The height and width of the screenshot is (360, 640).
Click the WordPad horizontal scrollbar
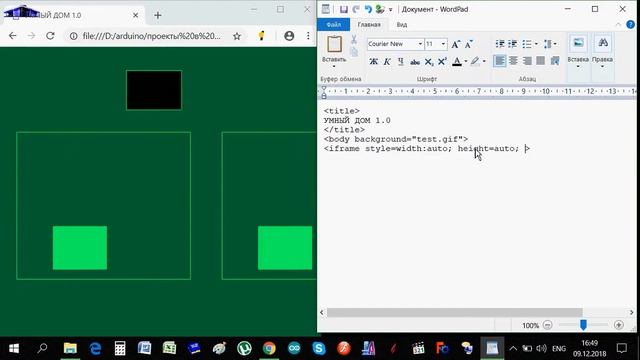pos(454,313)
